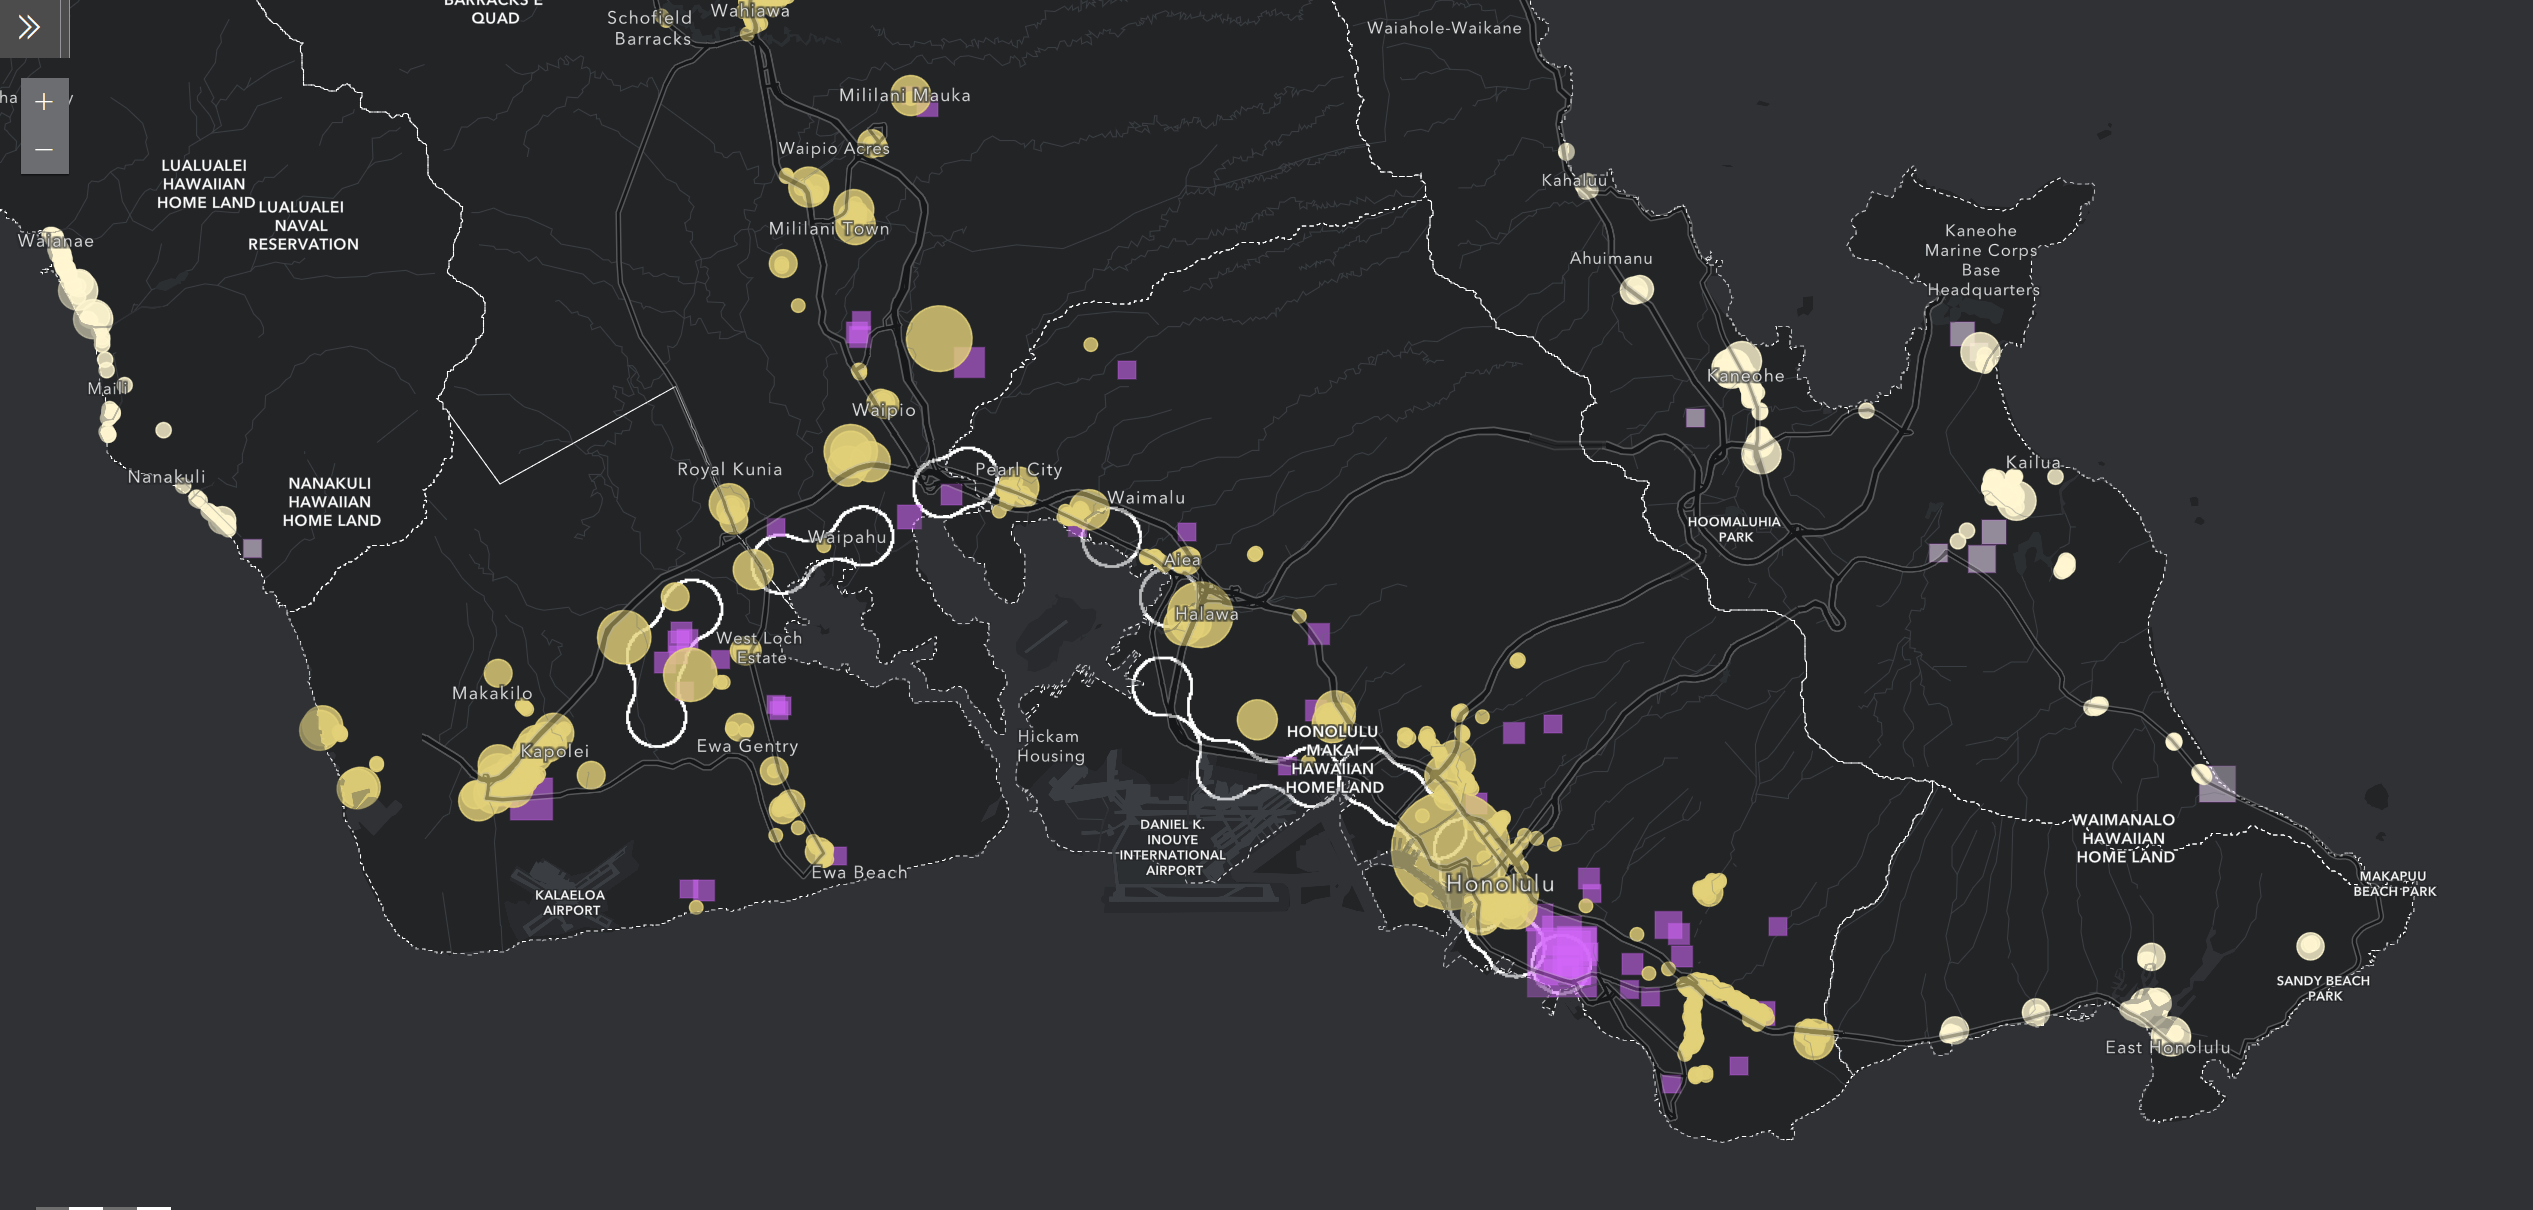
Task: Click the Kalaeloa Airport label
Action: pyautogui.click(x=570, y=902)
